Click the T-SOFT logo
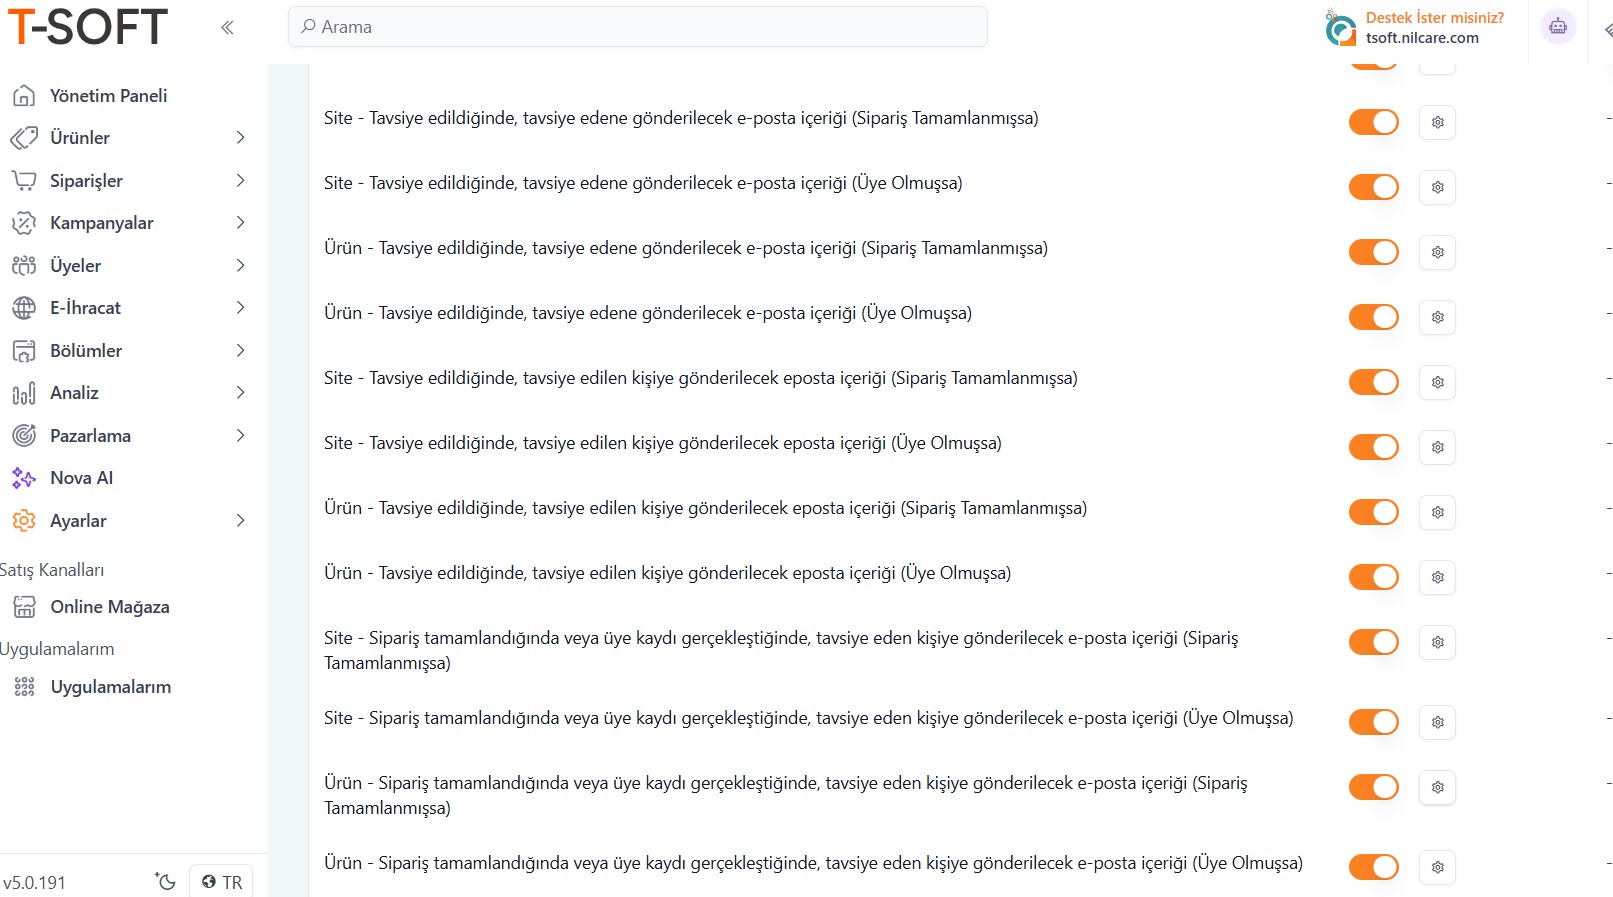This screenshot has width=1613, height=897. tap(88, 27)
